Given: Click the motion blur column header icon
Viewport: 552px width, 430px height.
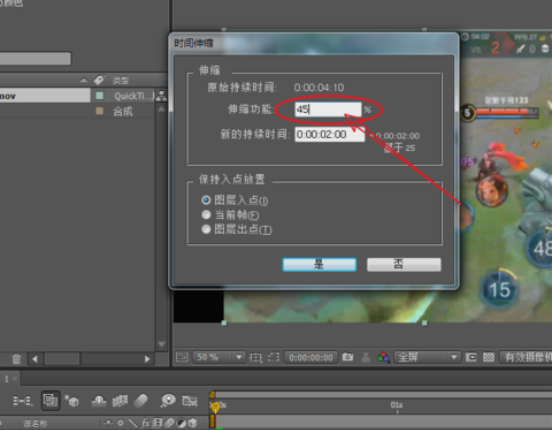Looking at the screenshot, I should pyautogui.click(x=169, y=423).
